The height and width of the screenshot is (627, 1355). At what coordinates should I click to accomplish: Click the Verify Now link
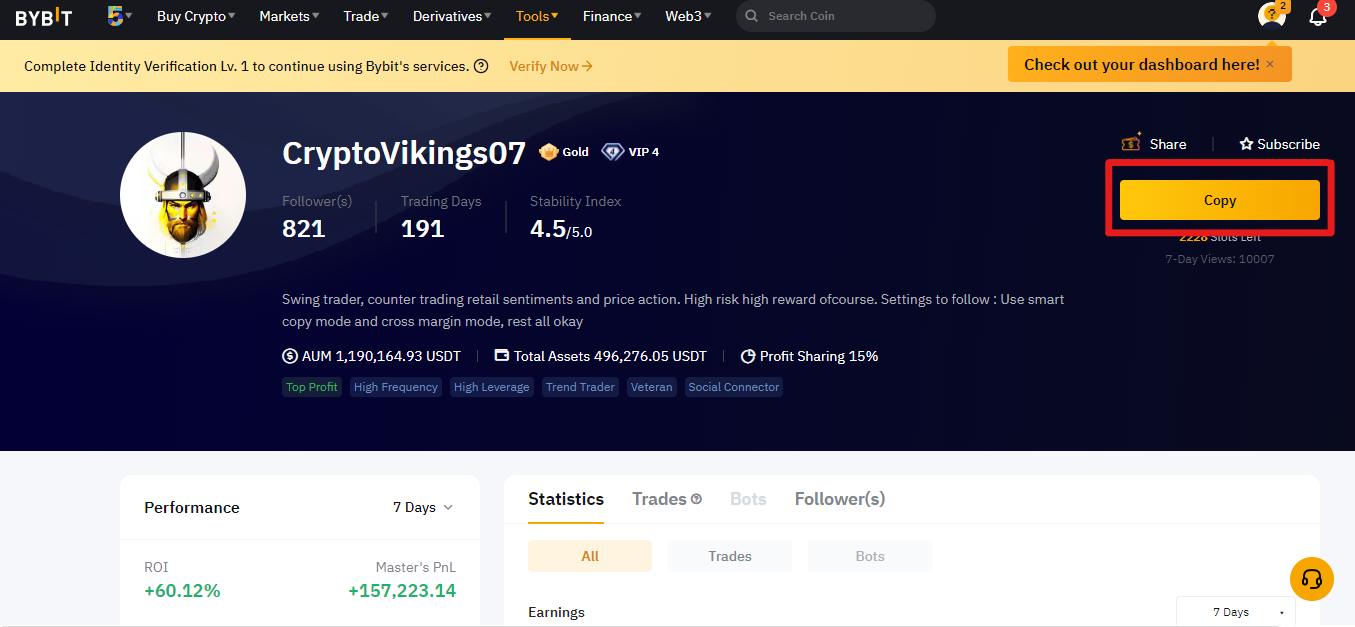551,66
